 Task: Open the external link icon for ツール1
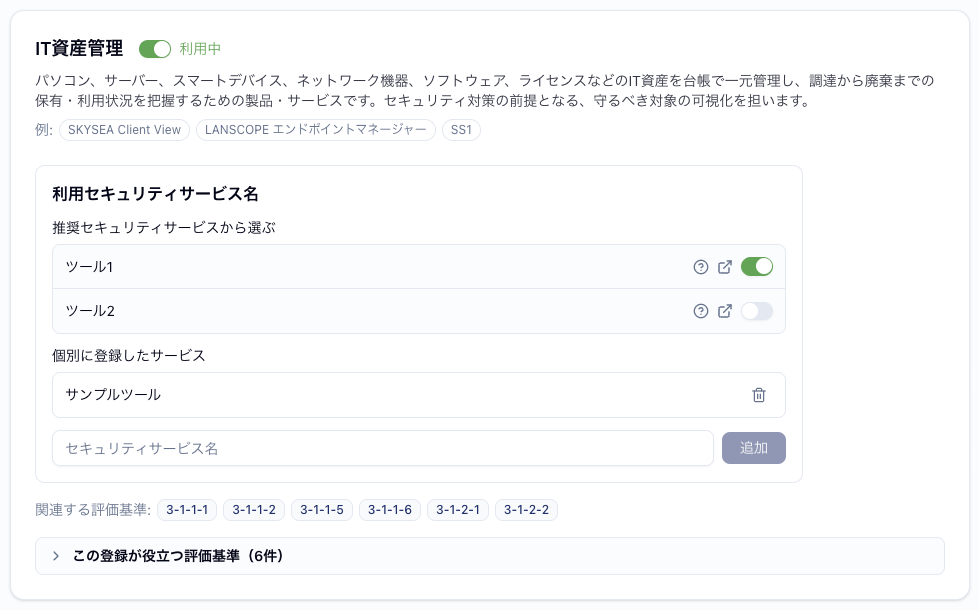point(725,267)
